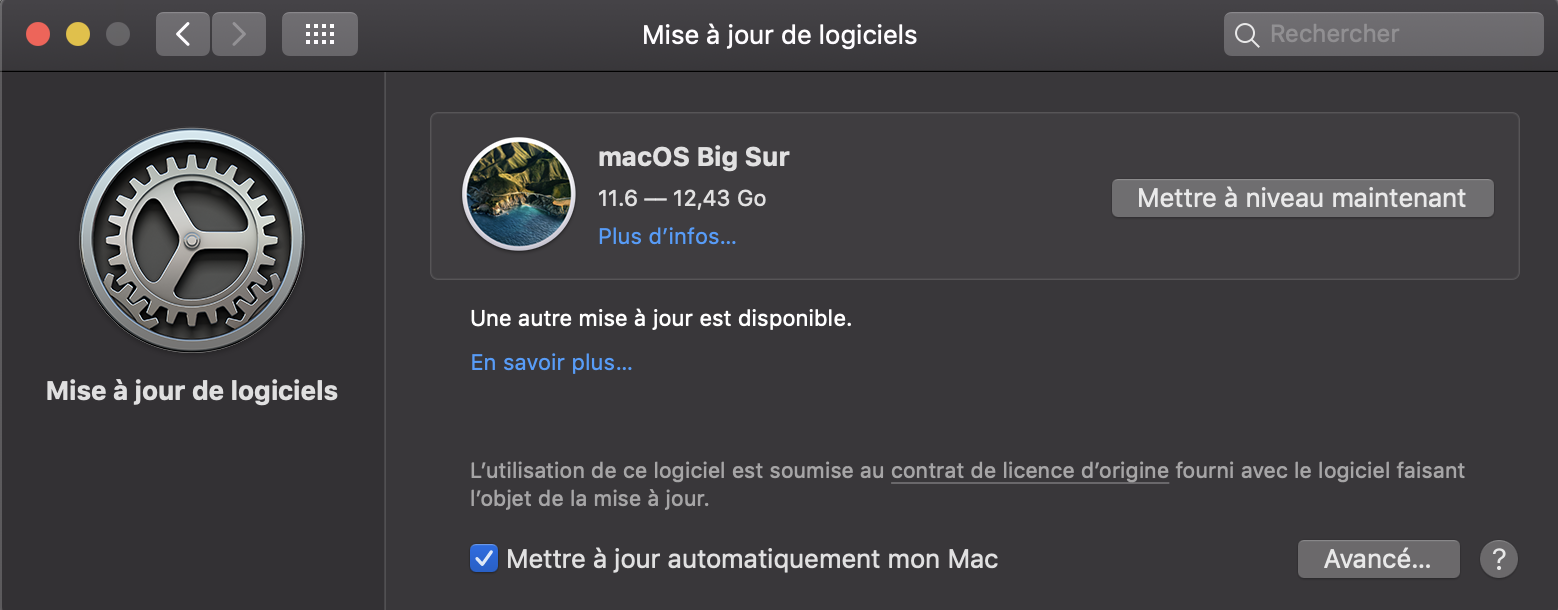Minimize the window with the yellow button
The image size is (1558, 610).
click(78, 35)
